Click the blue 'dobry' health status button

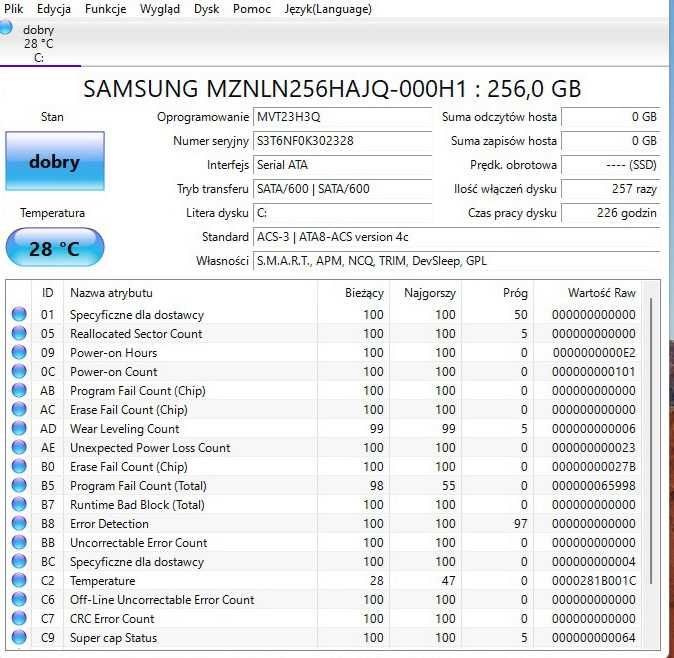pyautogui.click(x=55, y=161)
